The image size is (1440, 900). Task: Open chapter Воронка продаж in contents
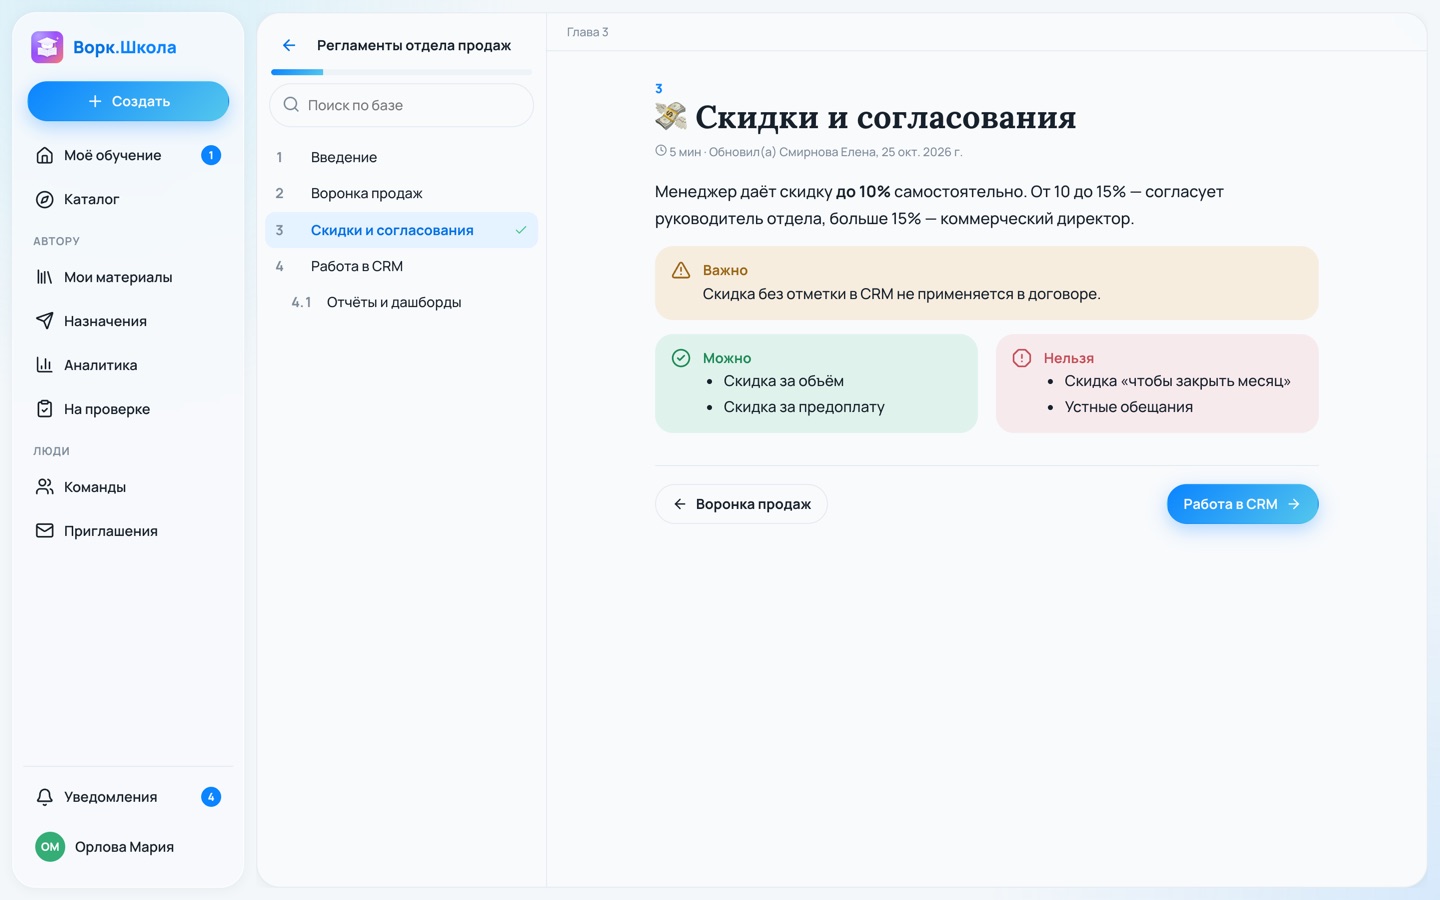coord(401,193)
